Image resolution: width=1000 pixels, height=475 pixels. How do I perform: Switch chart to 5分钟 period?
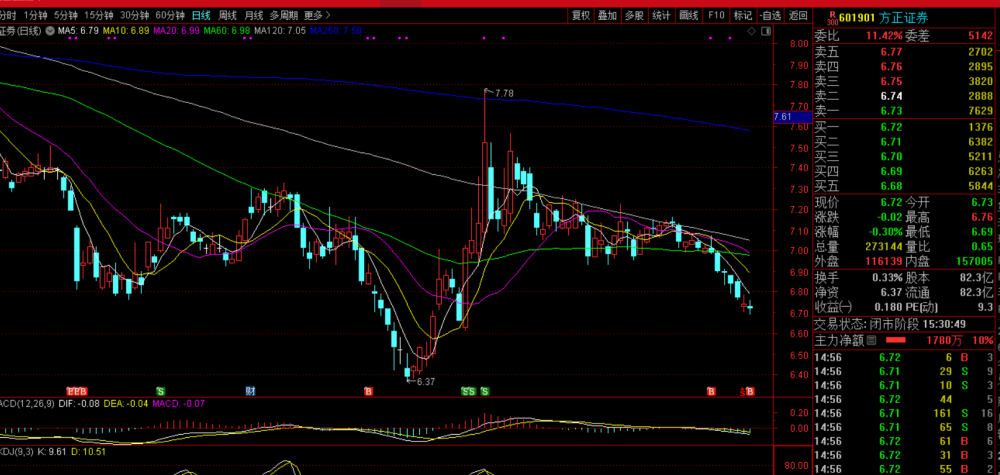(66, 15)
